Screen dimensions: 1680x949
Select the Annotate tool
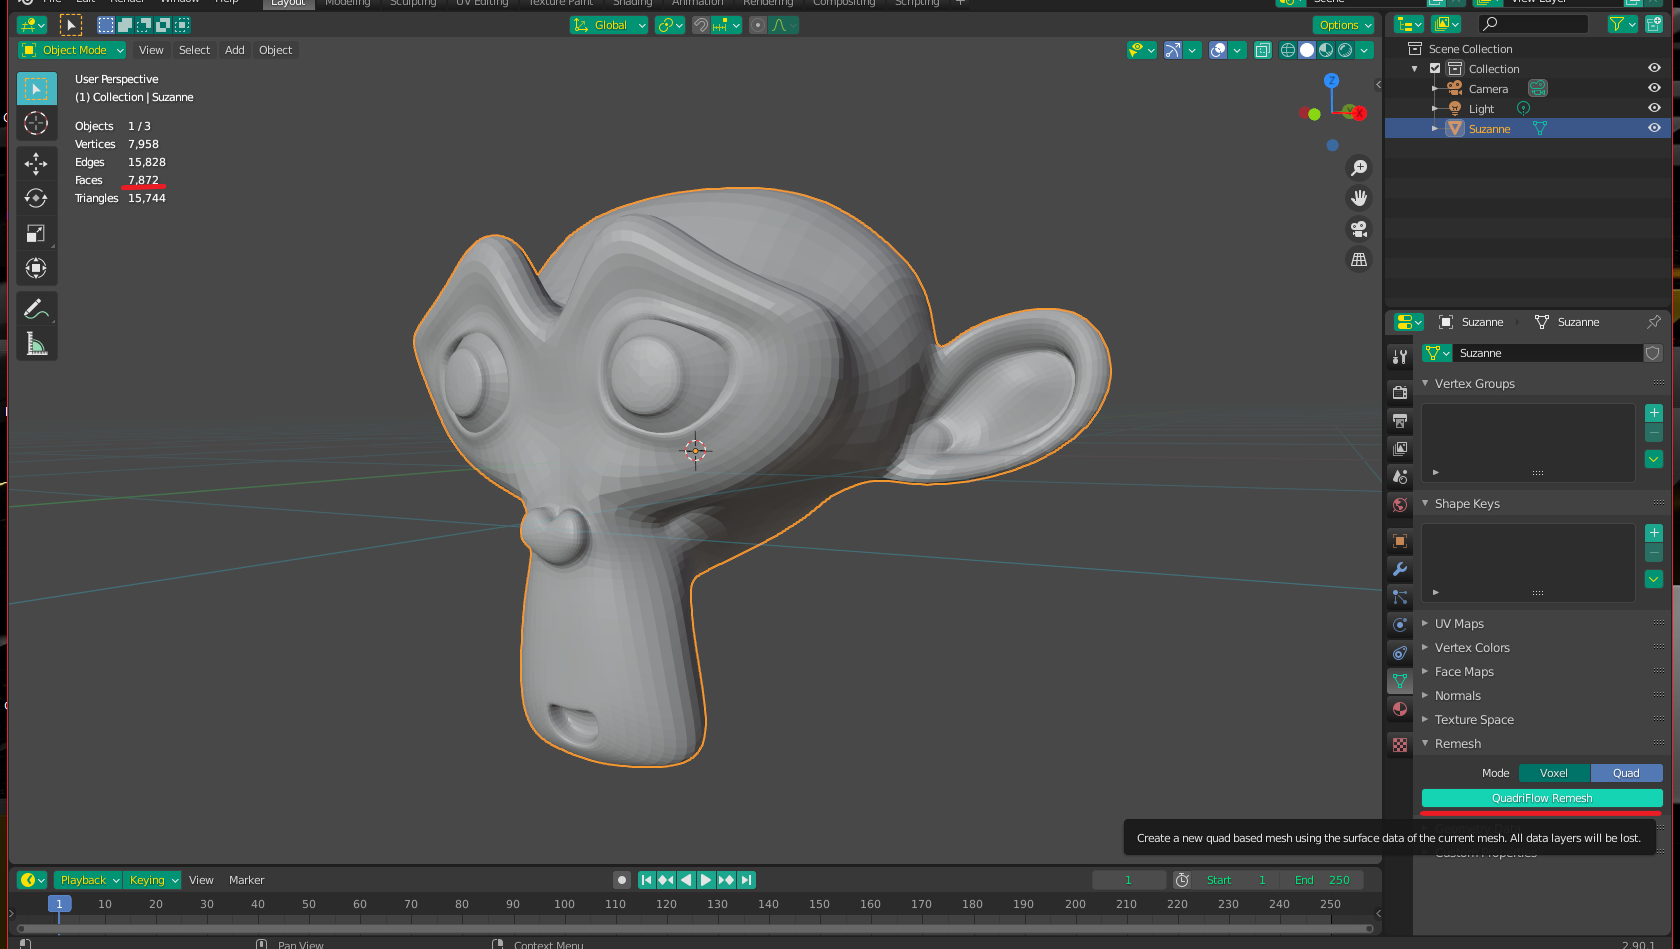(x=36, y=309)
